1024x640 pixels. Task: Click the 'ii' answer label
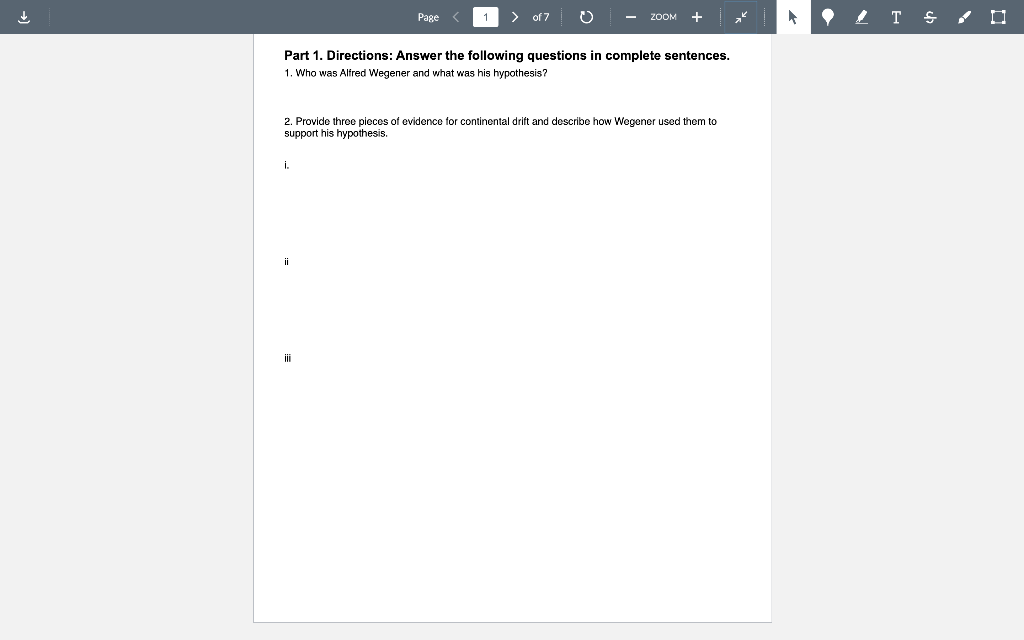pos(286,262)
